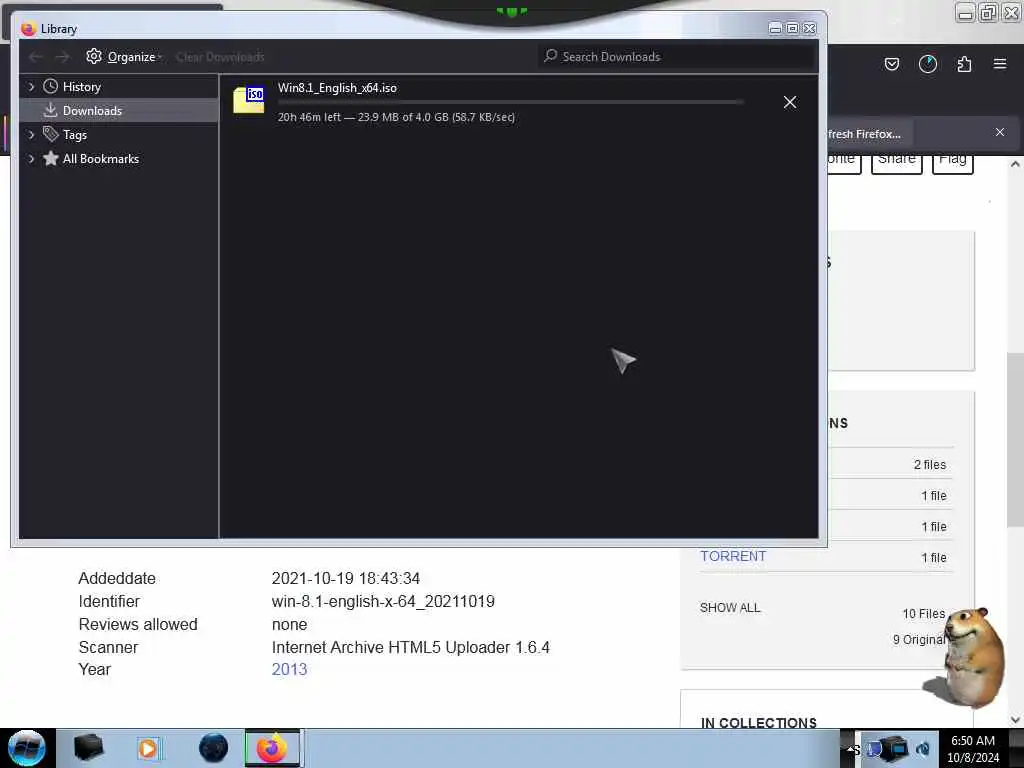Open Firefox extensions puzzle icon

click(x=964, y=64)
